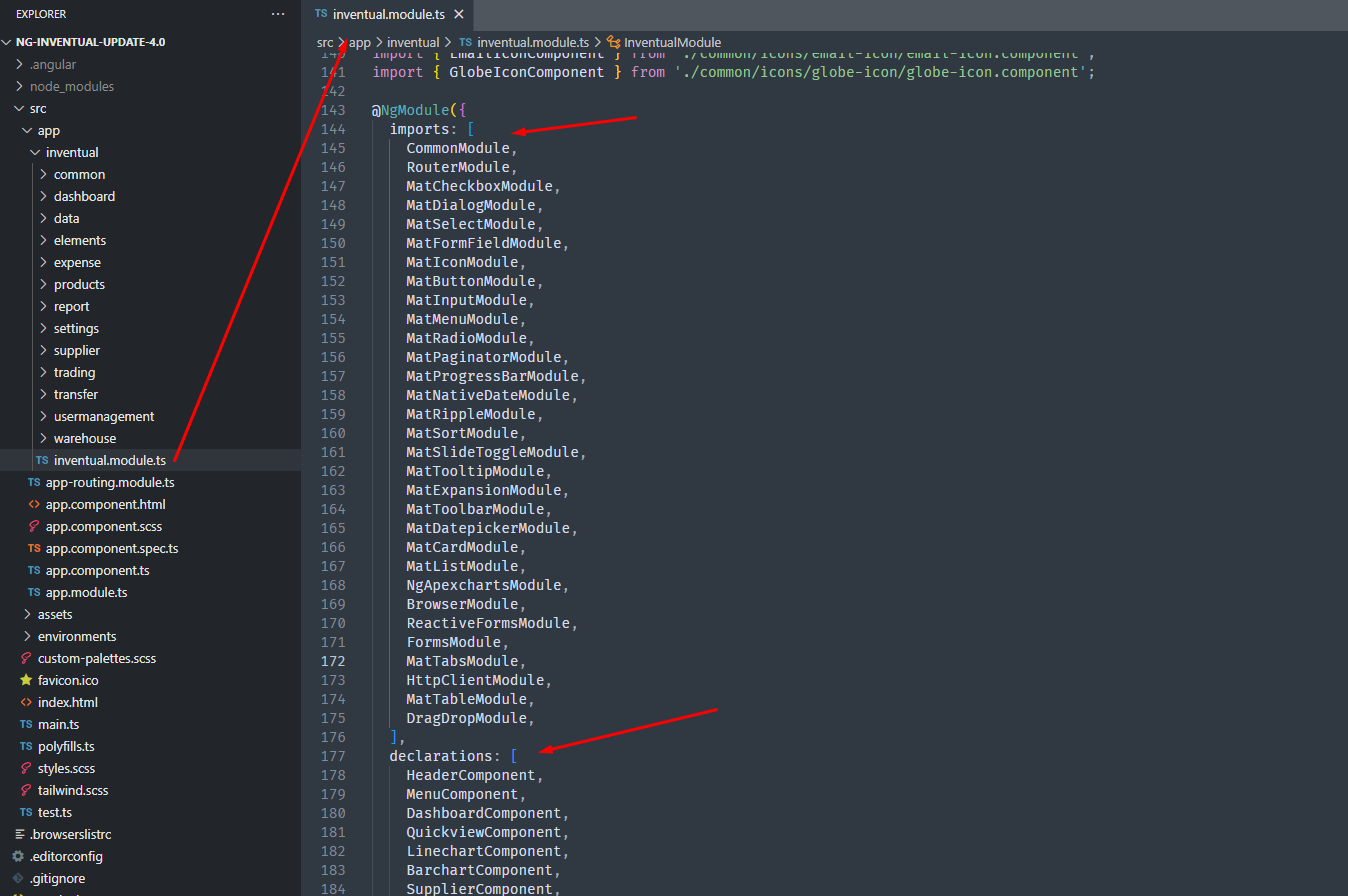Screen dimensions: 1348x896
Task: Open test.ts file
Action: 150,812
